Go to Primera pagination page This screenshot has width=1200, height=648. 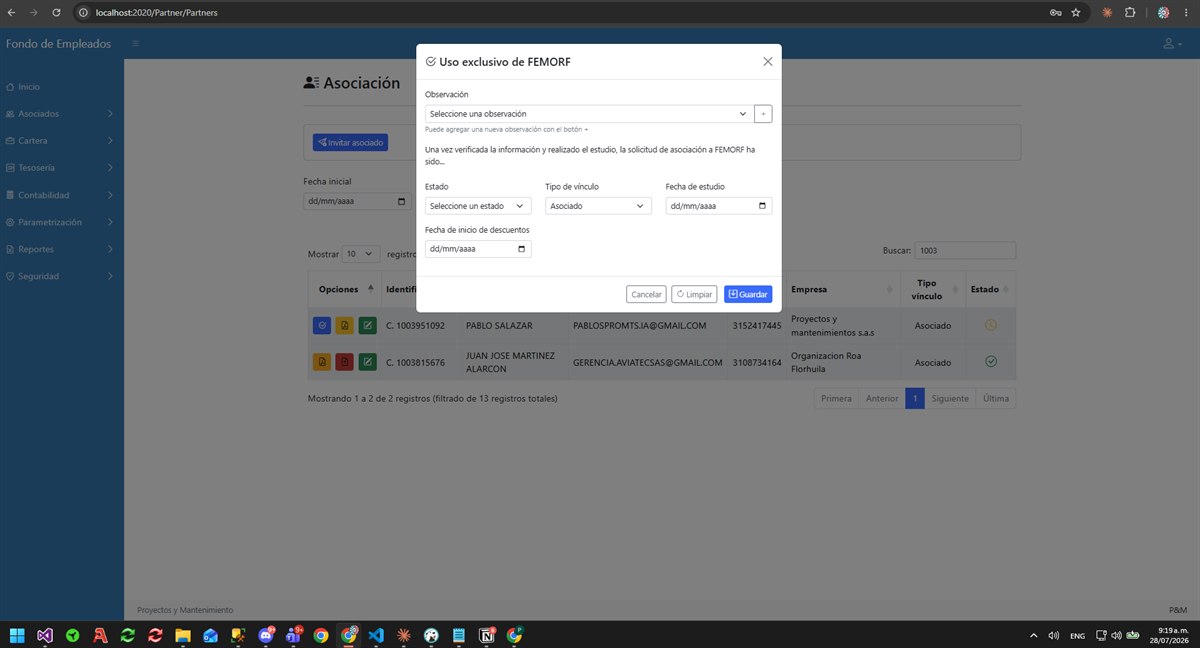pos(836,398)
